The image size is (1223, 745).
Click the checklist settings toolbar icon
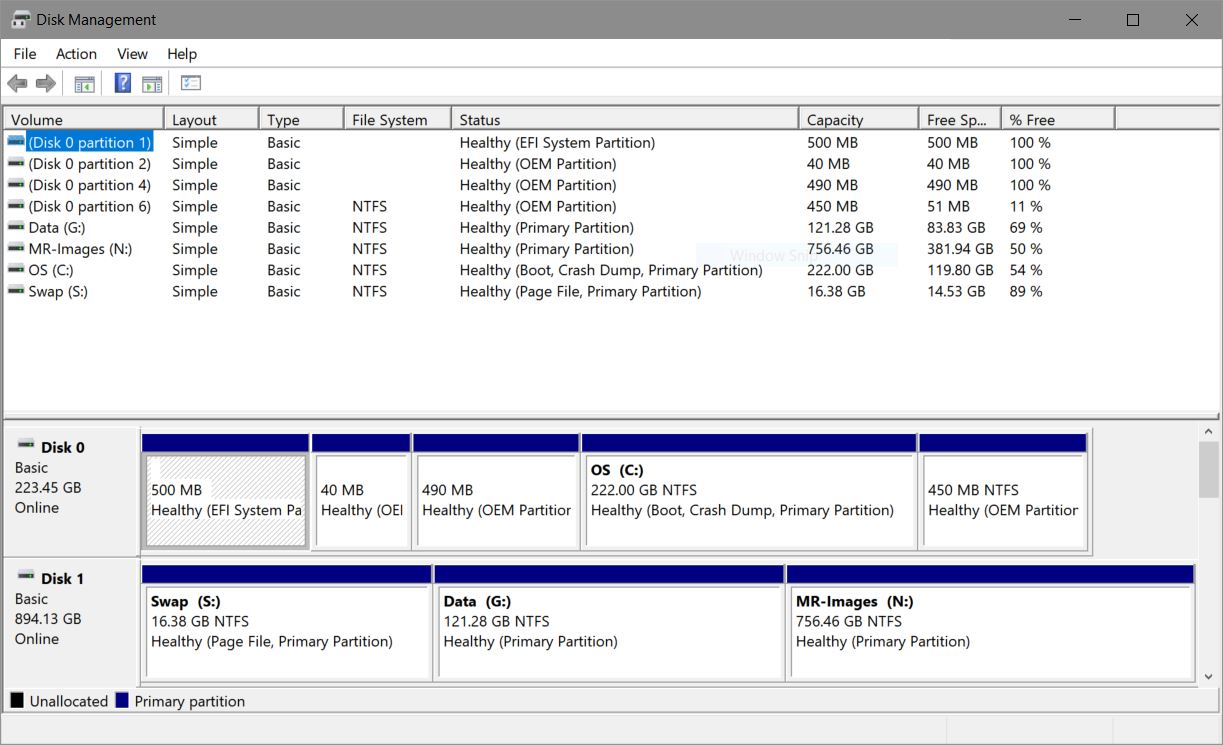point(191,84)
